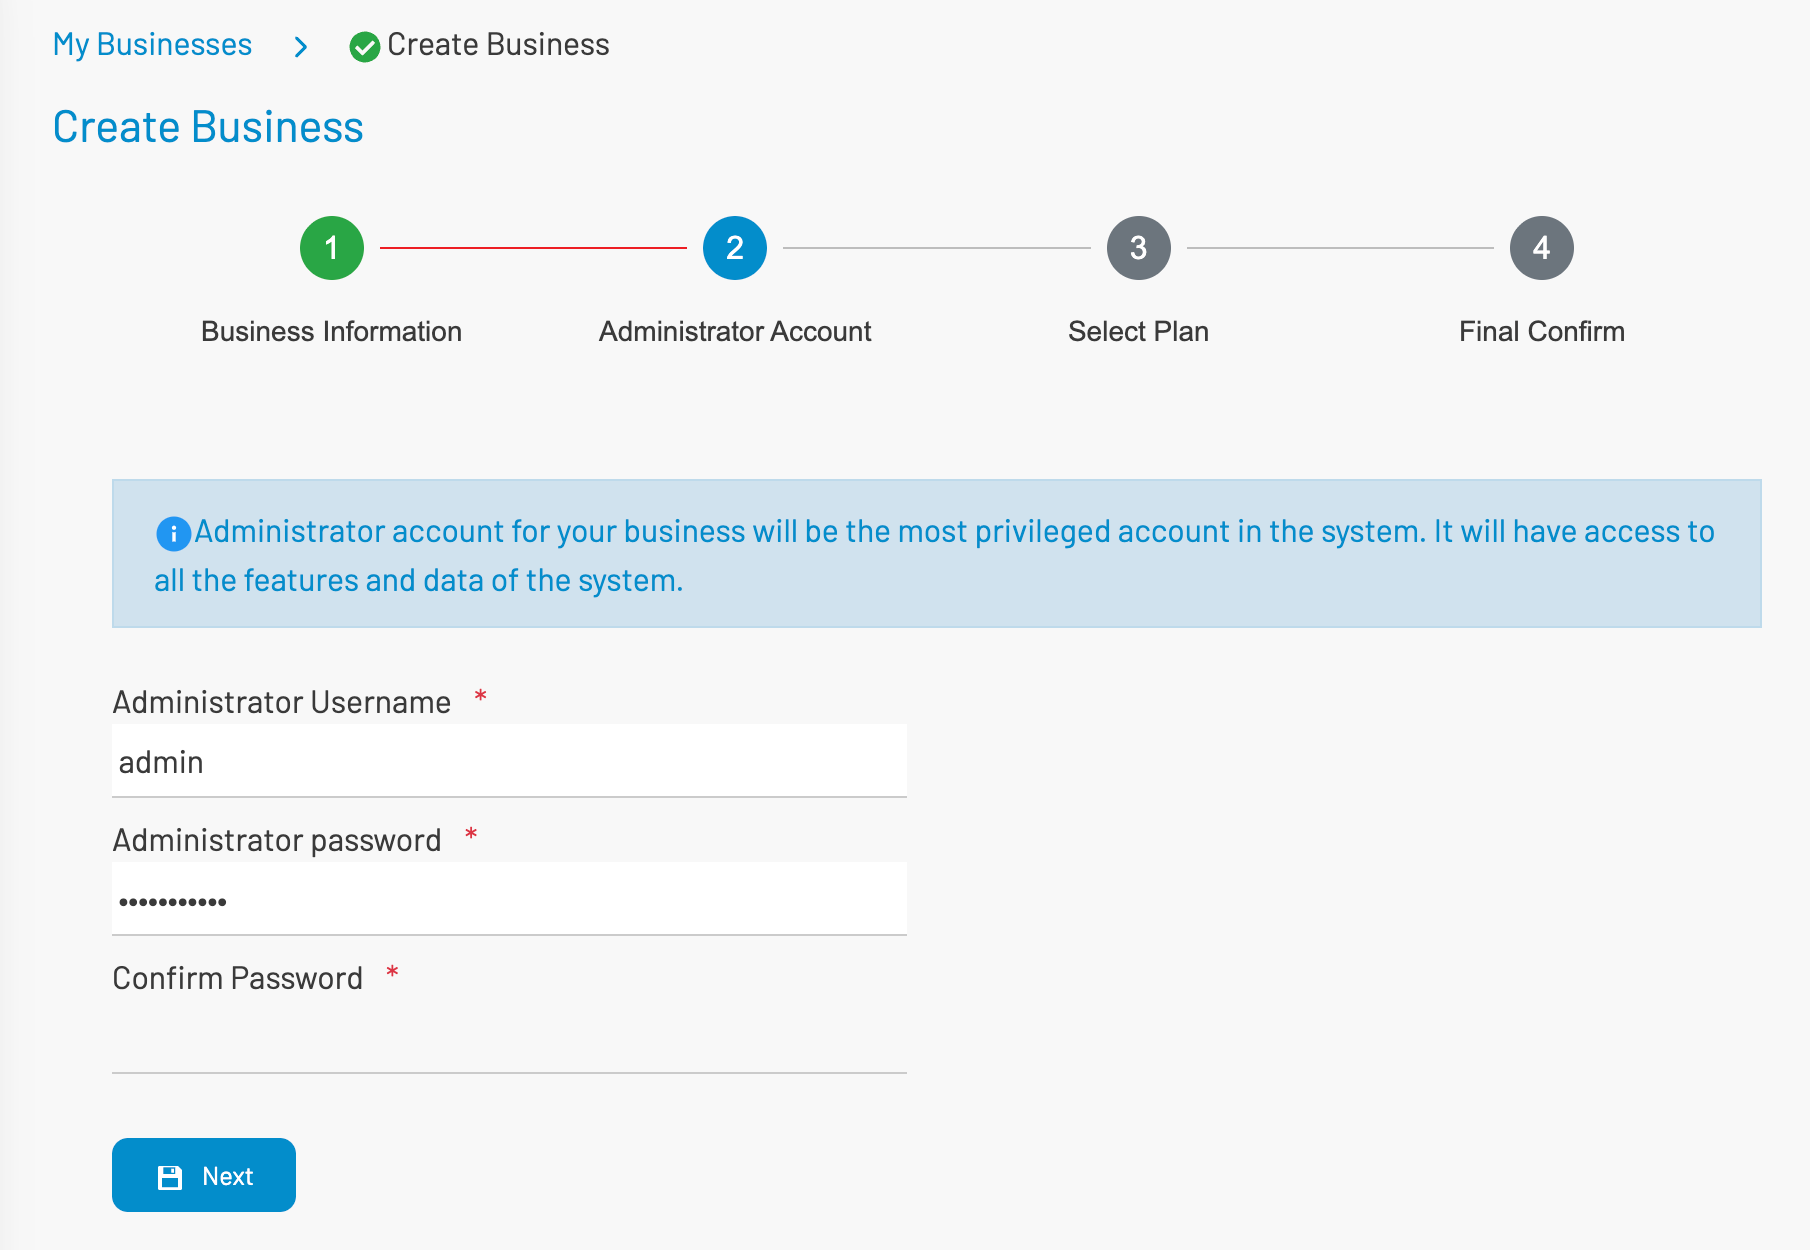Click the green checkmark breadcrumb icon
Viewport: 1810px width, 1250px height.
364,47
